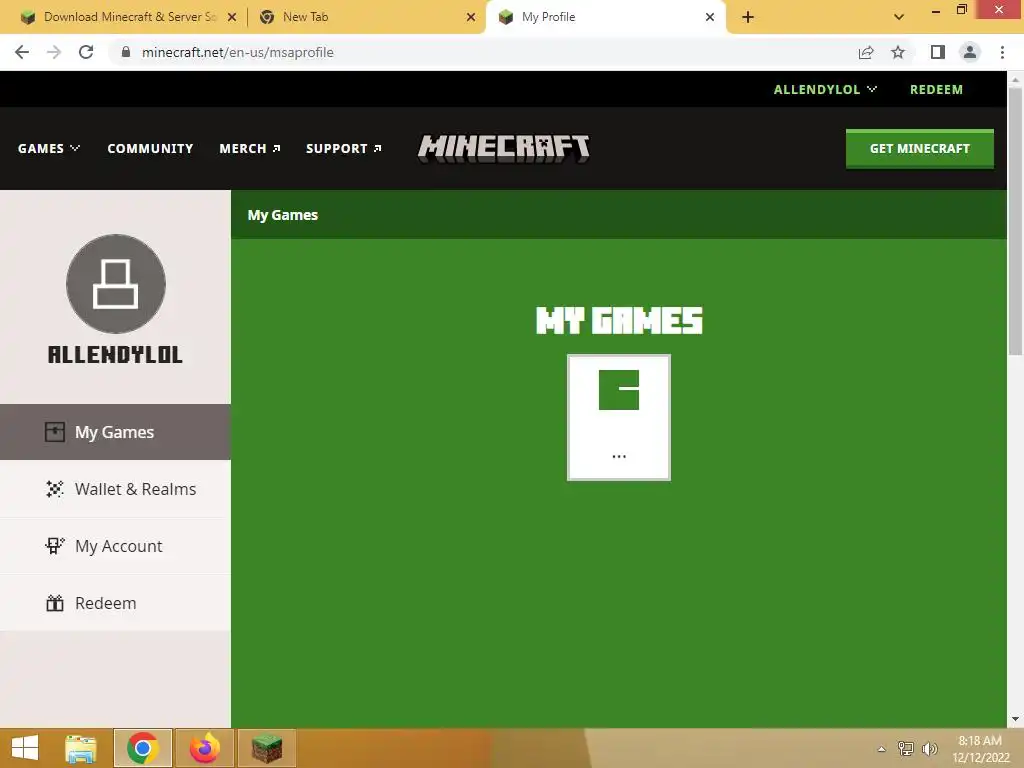Viewport: 1024px width, 768px height.
Task: Open My Account section
Action: click(x=115, y=546)
